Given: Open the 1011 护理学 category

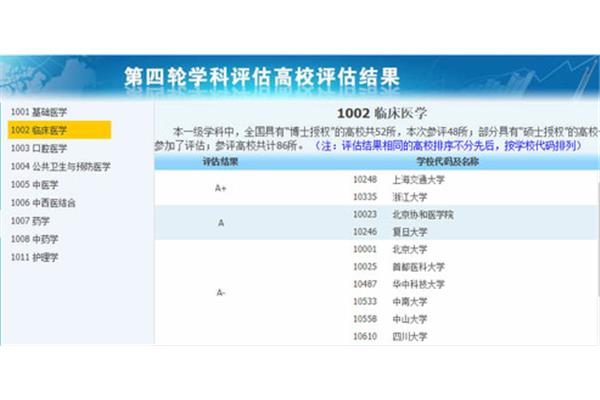Looking at the screenshot, I should 34,257.
